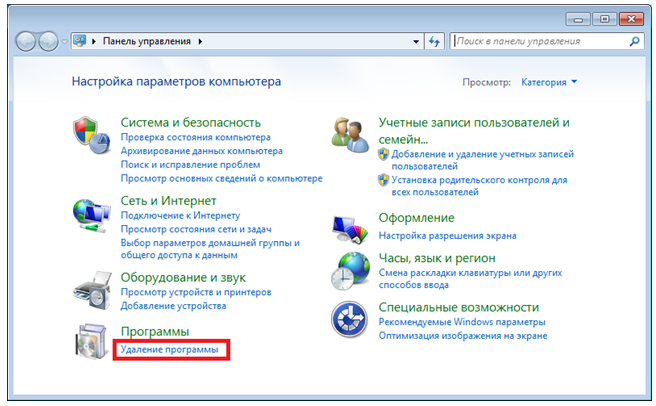Click Поиск и исправление проблем link

[190, 165]
